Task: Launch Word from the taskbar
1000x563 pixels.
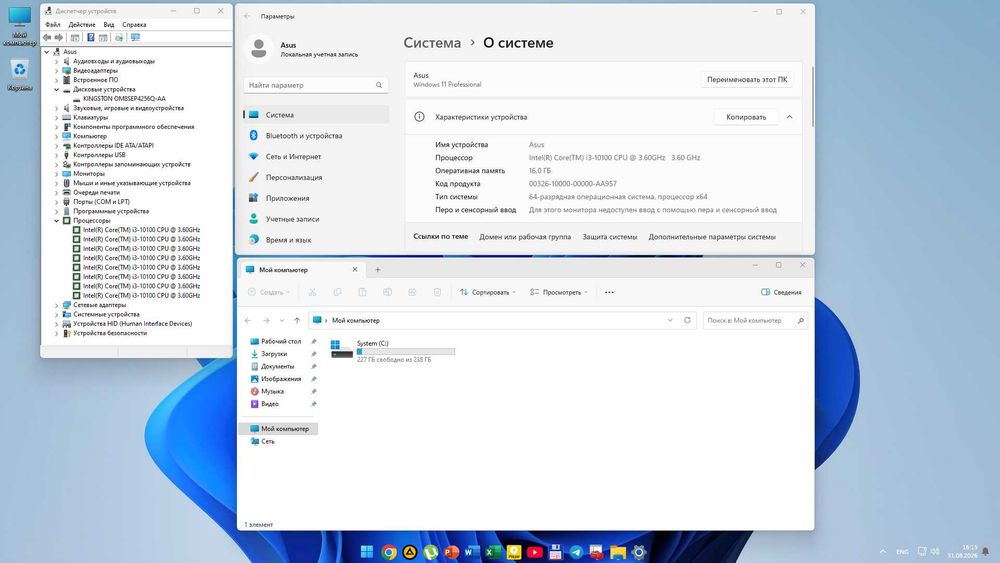Action: click(x=472, y=552)
